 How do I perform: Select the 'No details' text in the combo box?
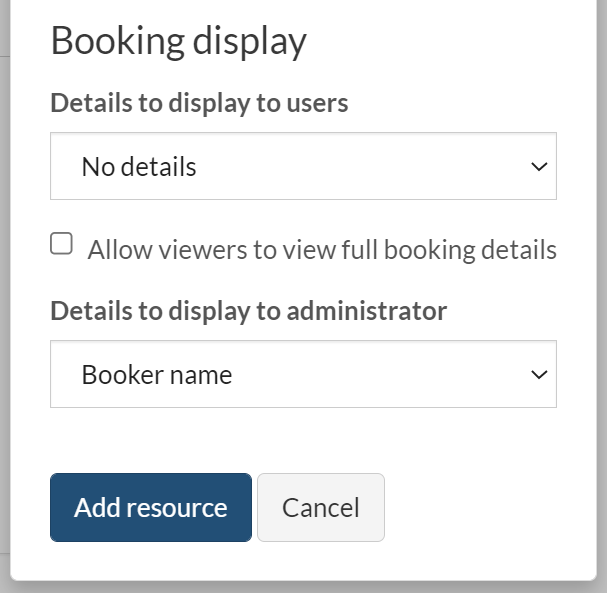pos(139,167)
